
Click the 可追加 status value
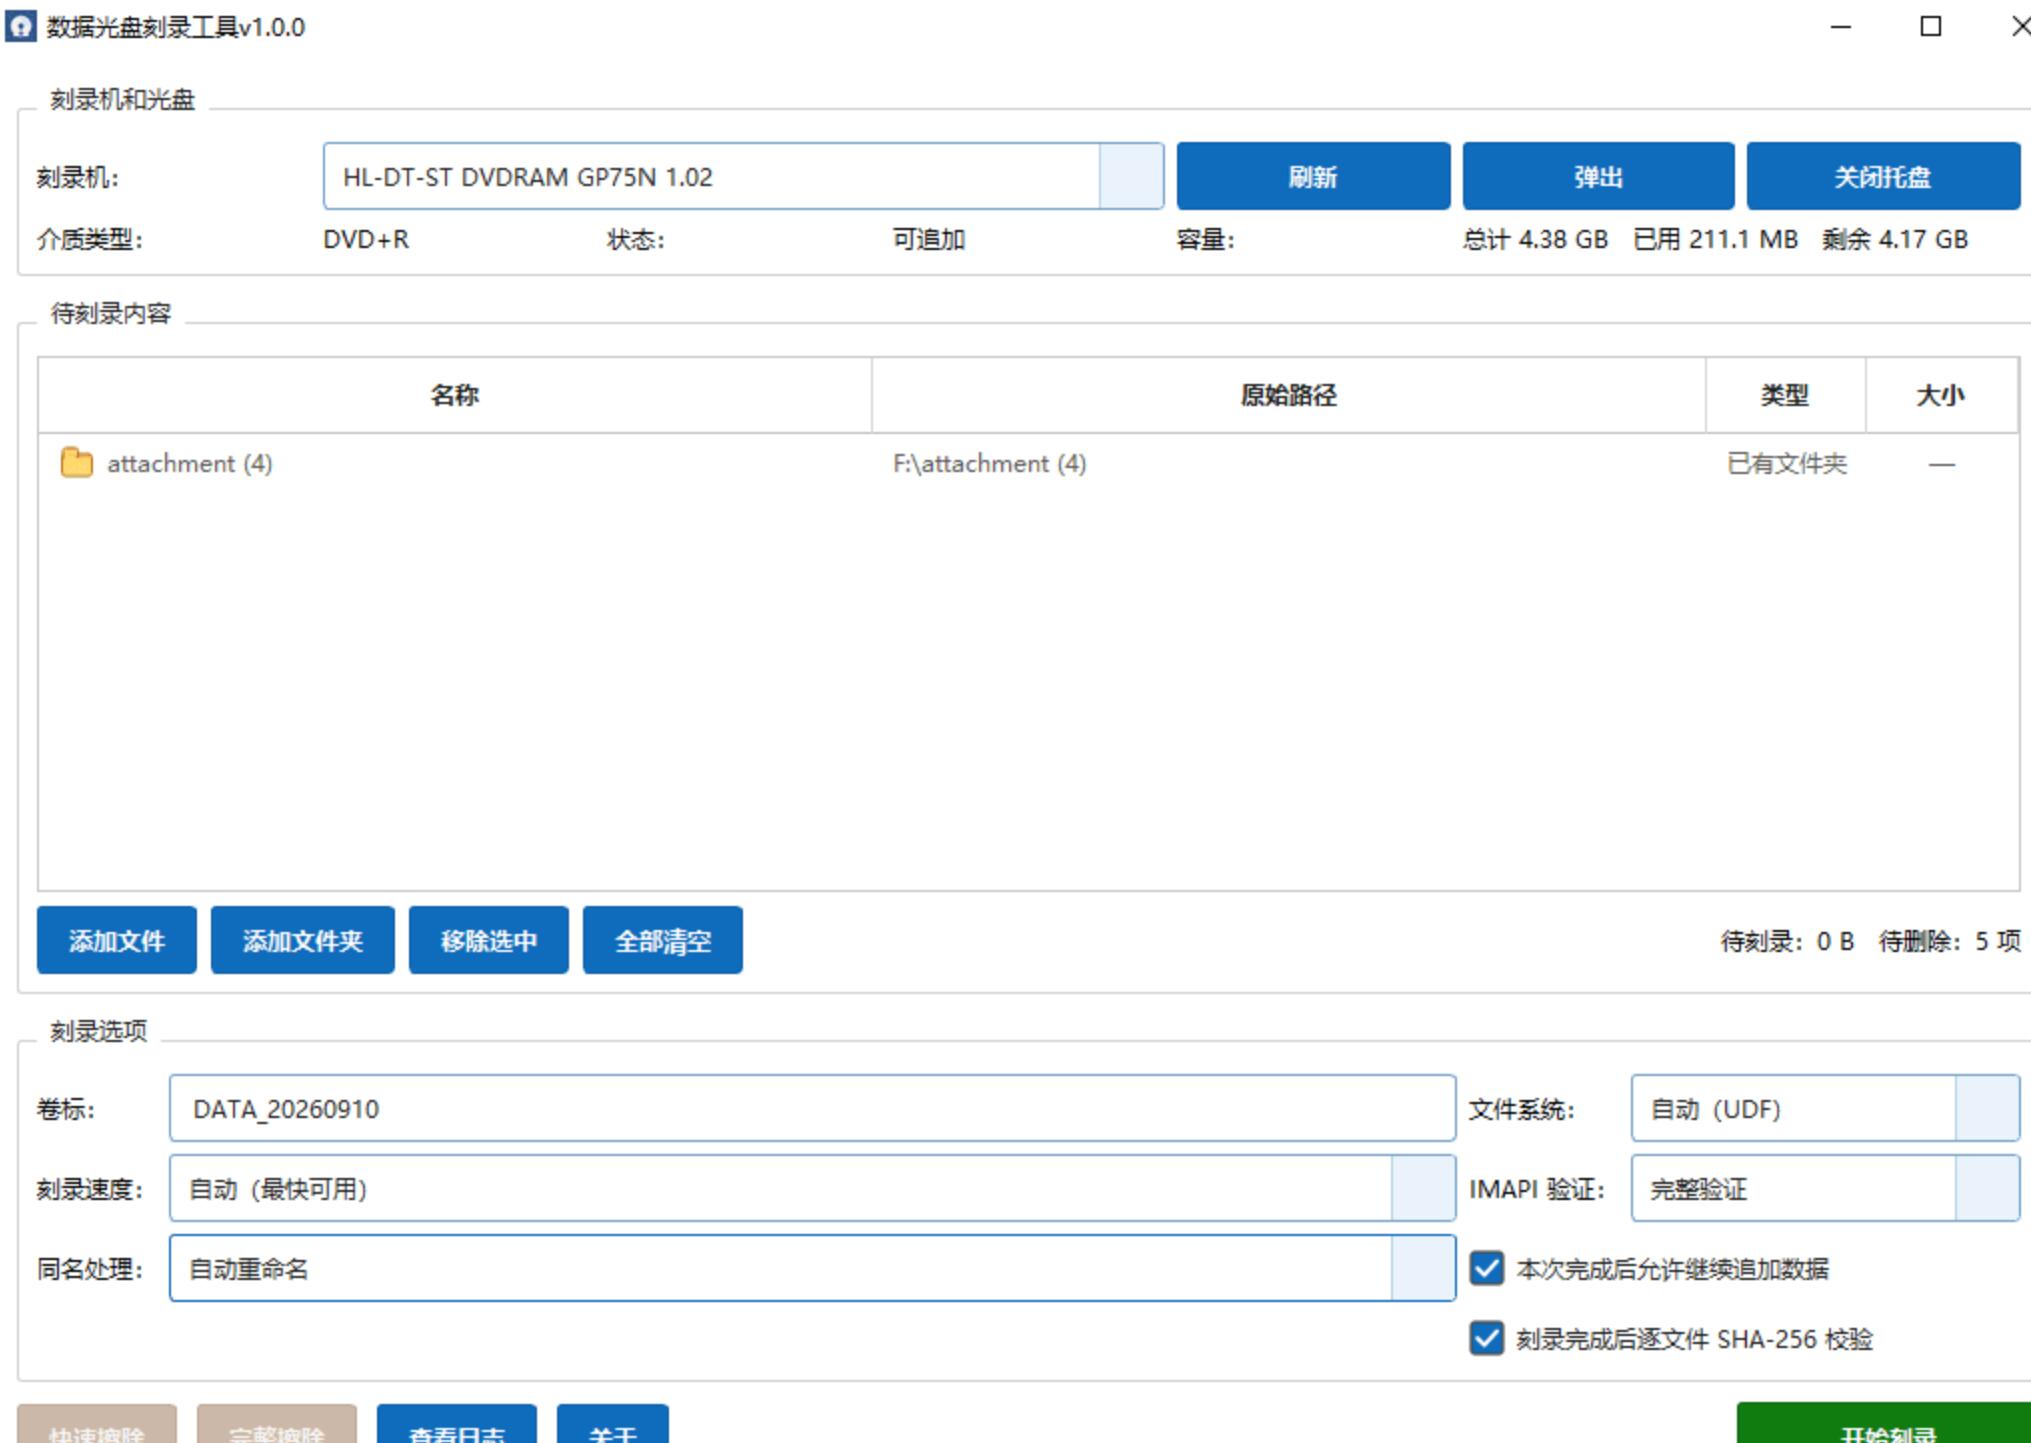tap(928, 240)
